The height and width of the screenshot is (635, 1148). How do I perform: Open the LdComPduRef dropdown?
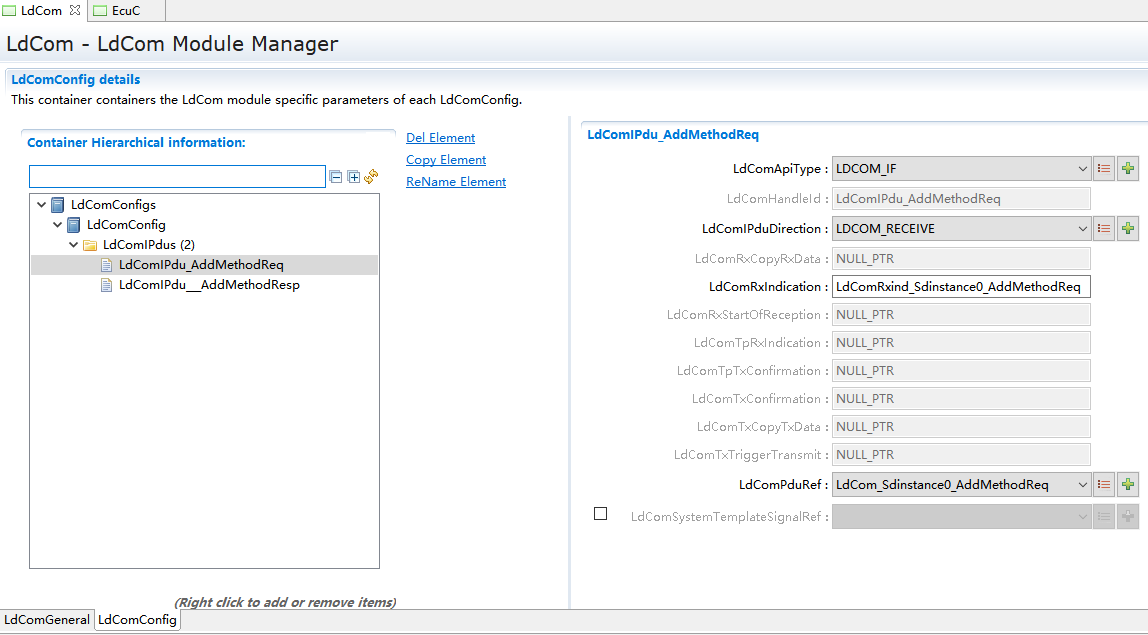(1082, 485)
